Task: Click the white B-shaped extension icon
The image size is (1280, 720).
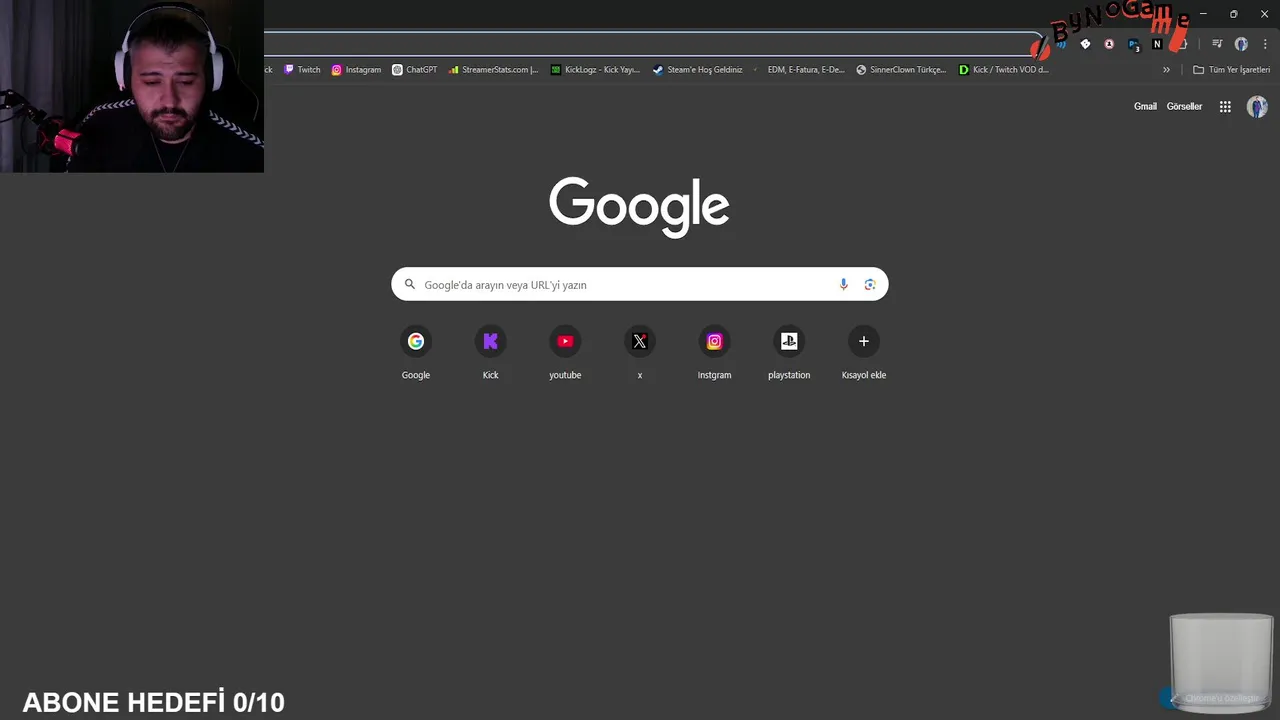Action: pyautogui.click(x=1085, y=44)
